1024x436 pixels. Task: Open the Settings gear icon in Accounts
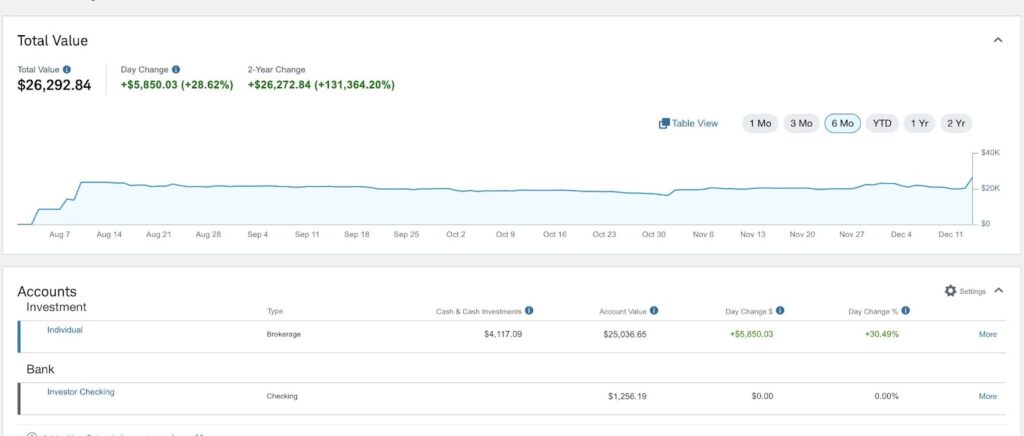(x=950, y=291)
